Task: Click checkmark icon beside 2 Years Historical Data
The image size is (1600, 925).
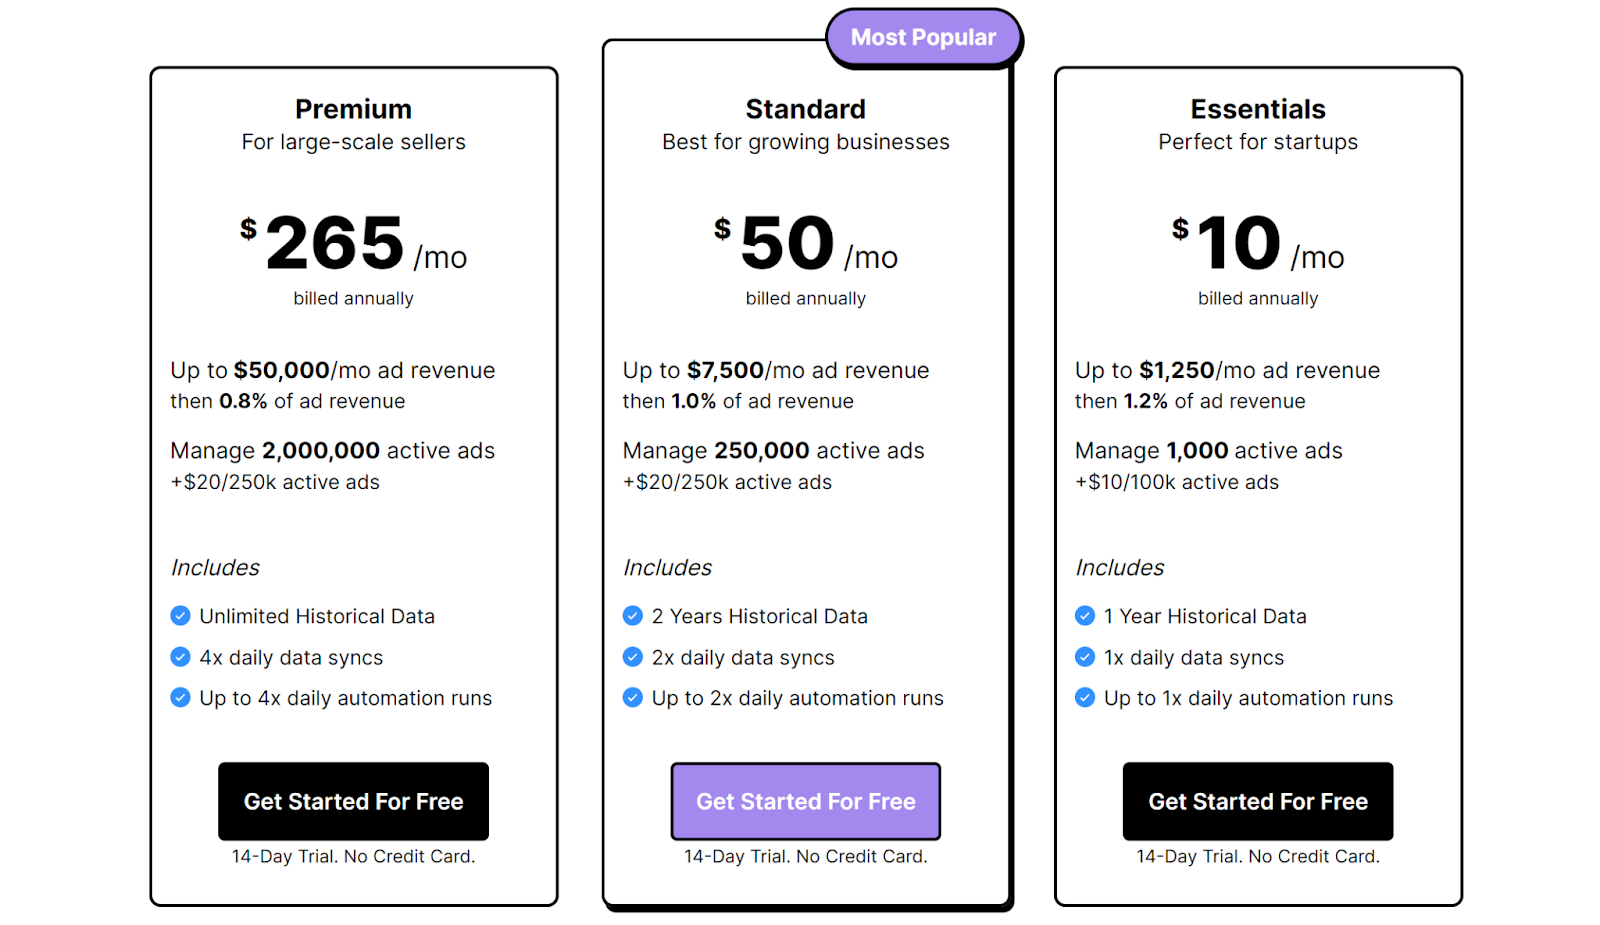Action: (x=633, y=616)
